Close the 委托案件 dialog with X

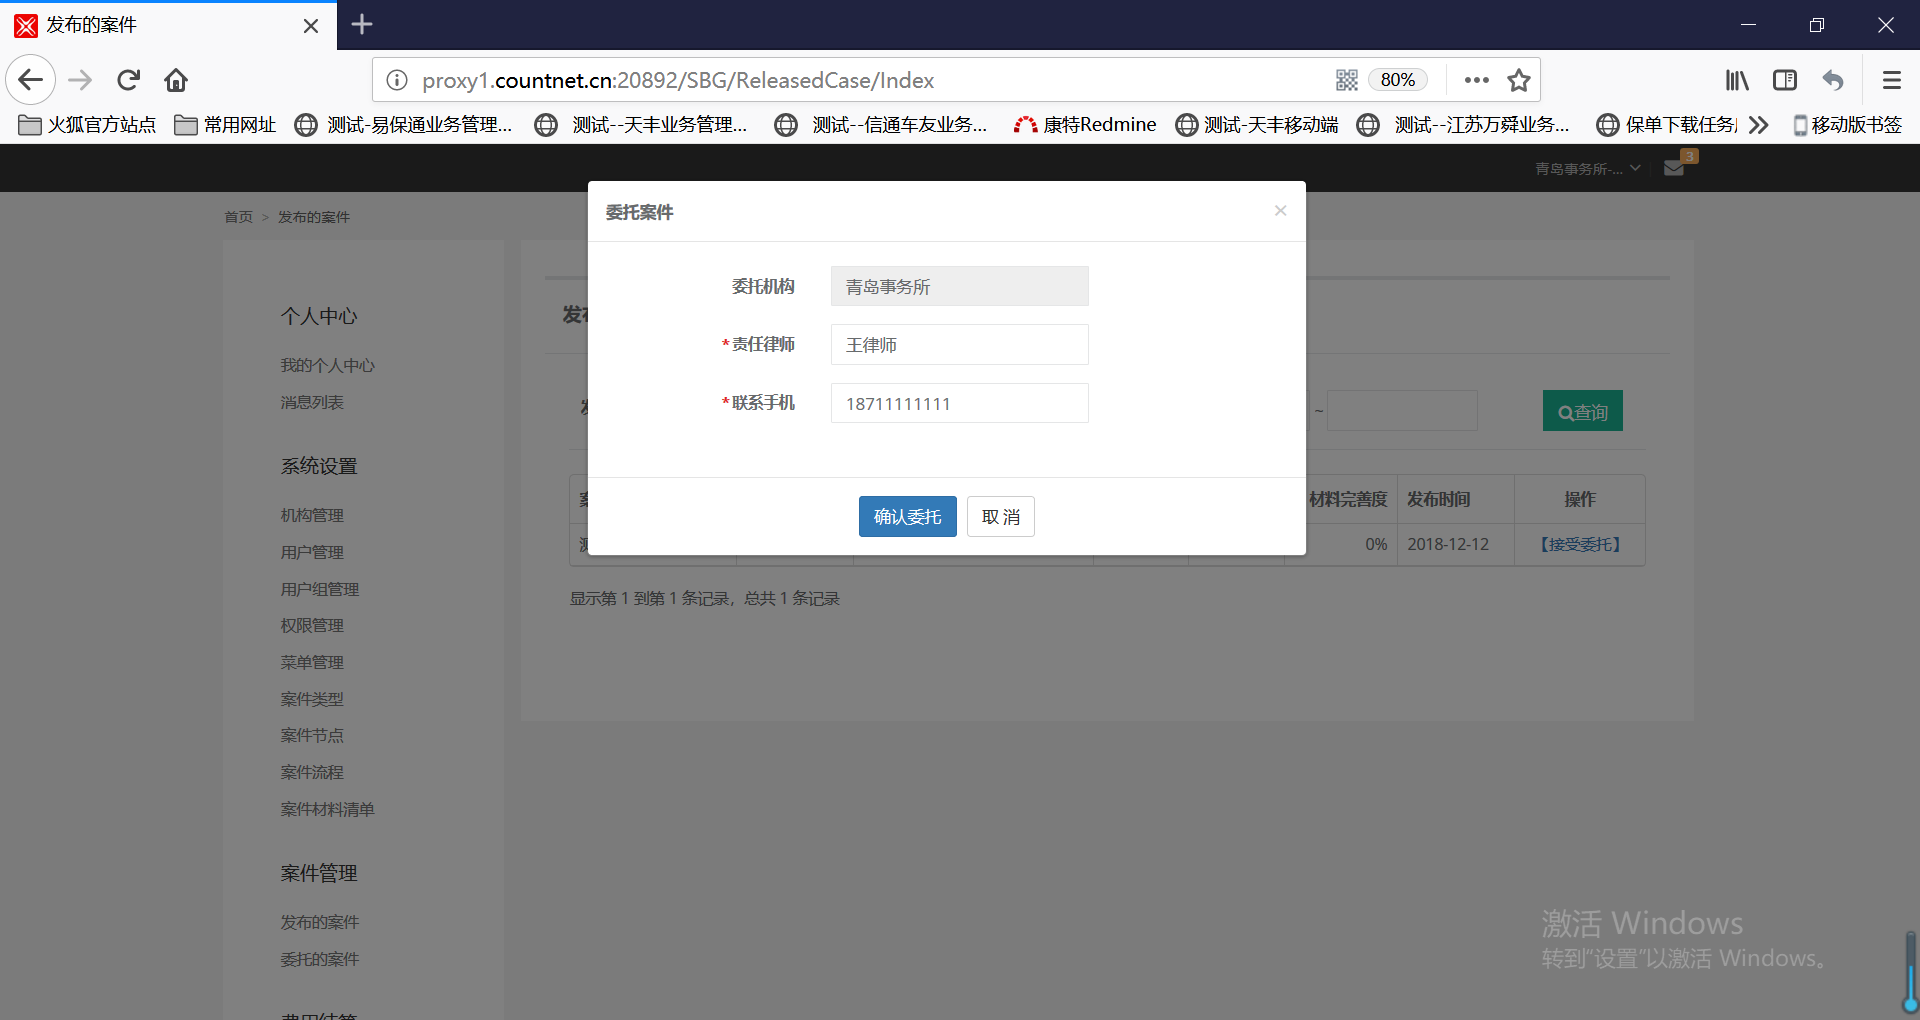[1280, 210]
